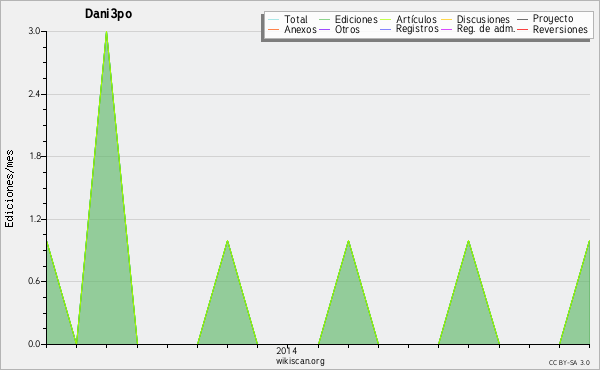Click the red Reversiones legend line swatch

[522, 29]
